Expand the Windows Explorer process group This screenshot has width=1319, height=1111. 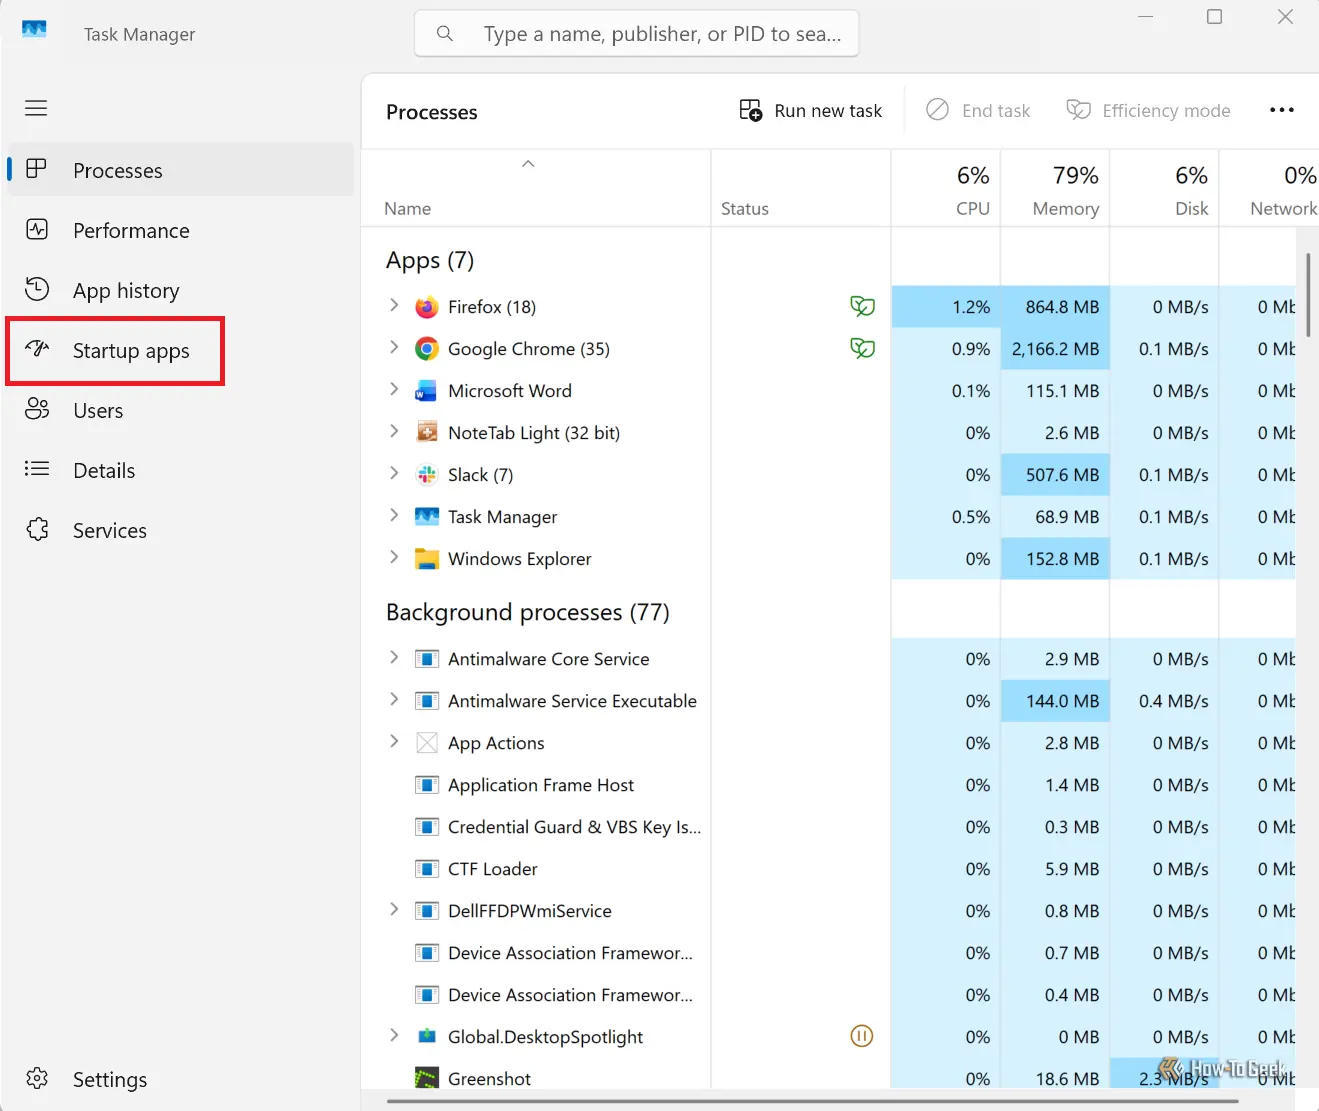394,557
